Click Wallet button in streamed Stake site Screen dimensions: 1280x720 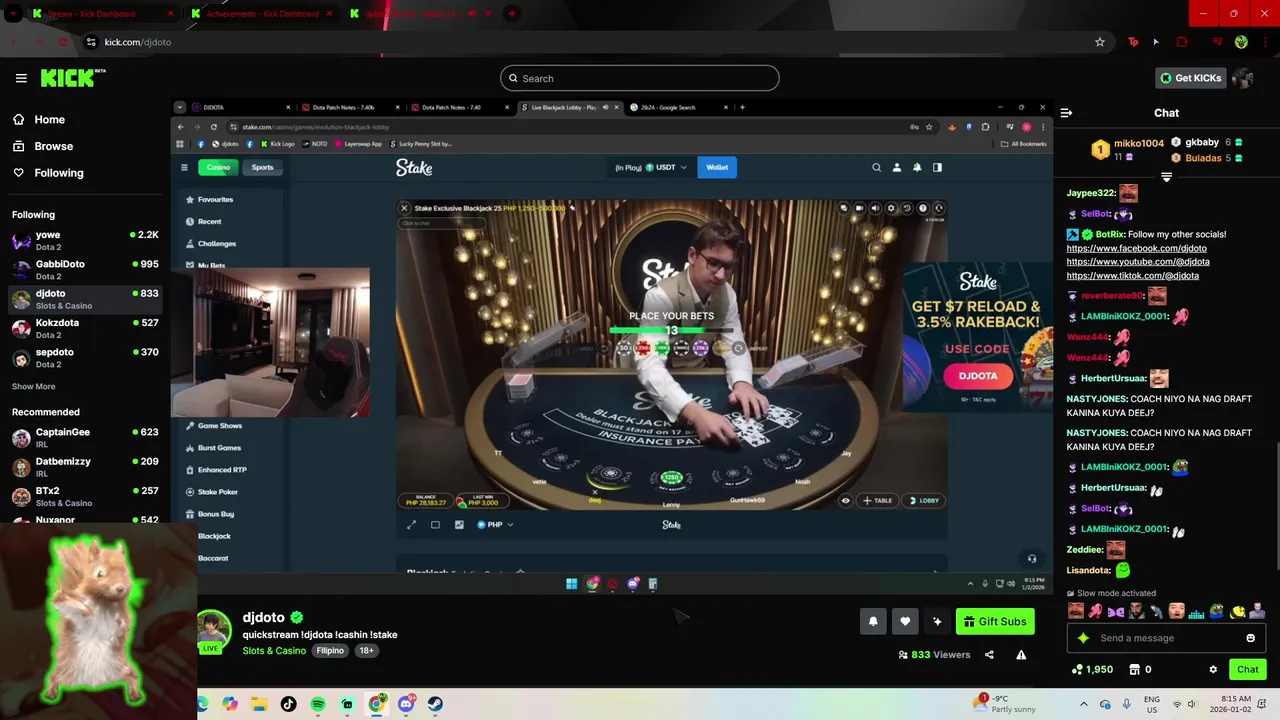tap(717, 167)
